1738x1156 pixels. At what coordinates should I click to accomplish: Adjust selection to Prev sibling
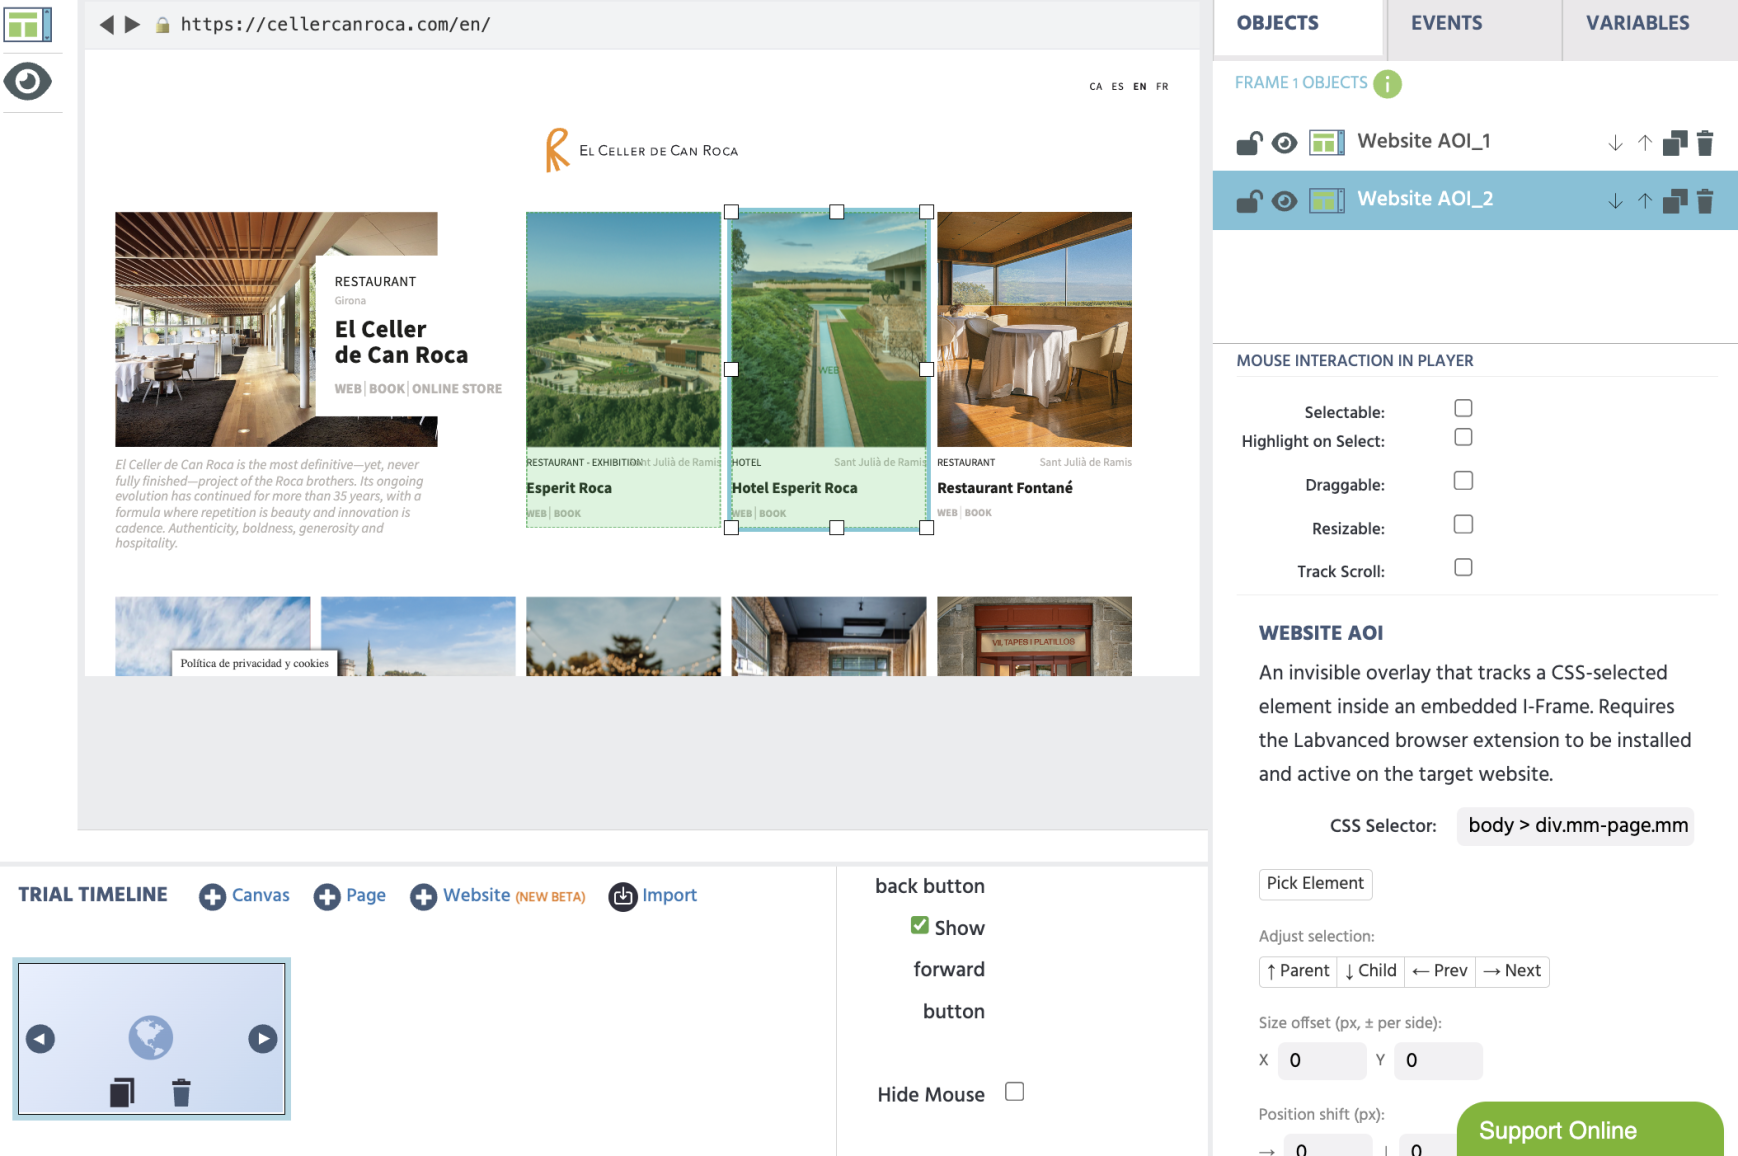click(1440, 971)
